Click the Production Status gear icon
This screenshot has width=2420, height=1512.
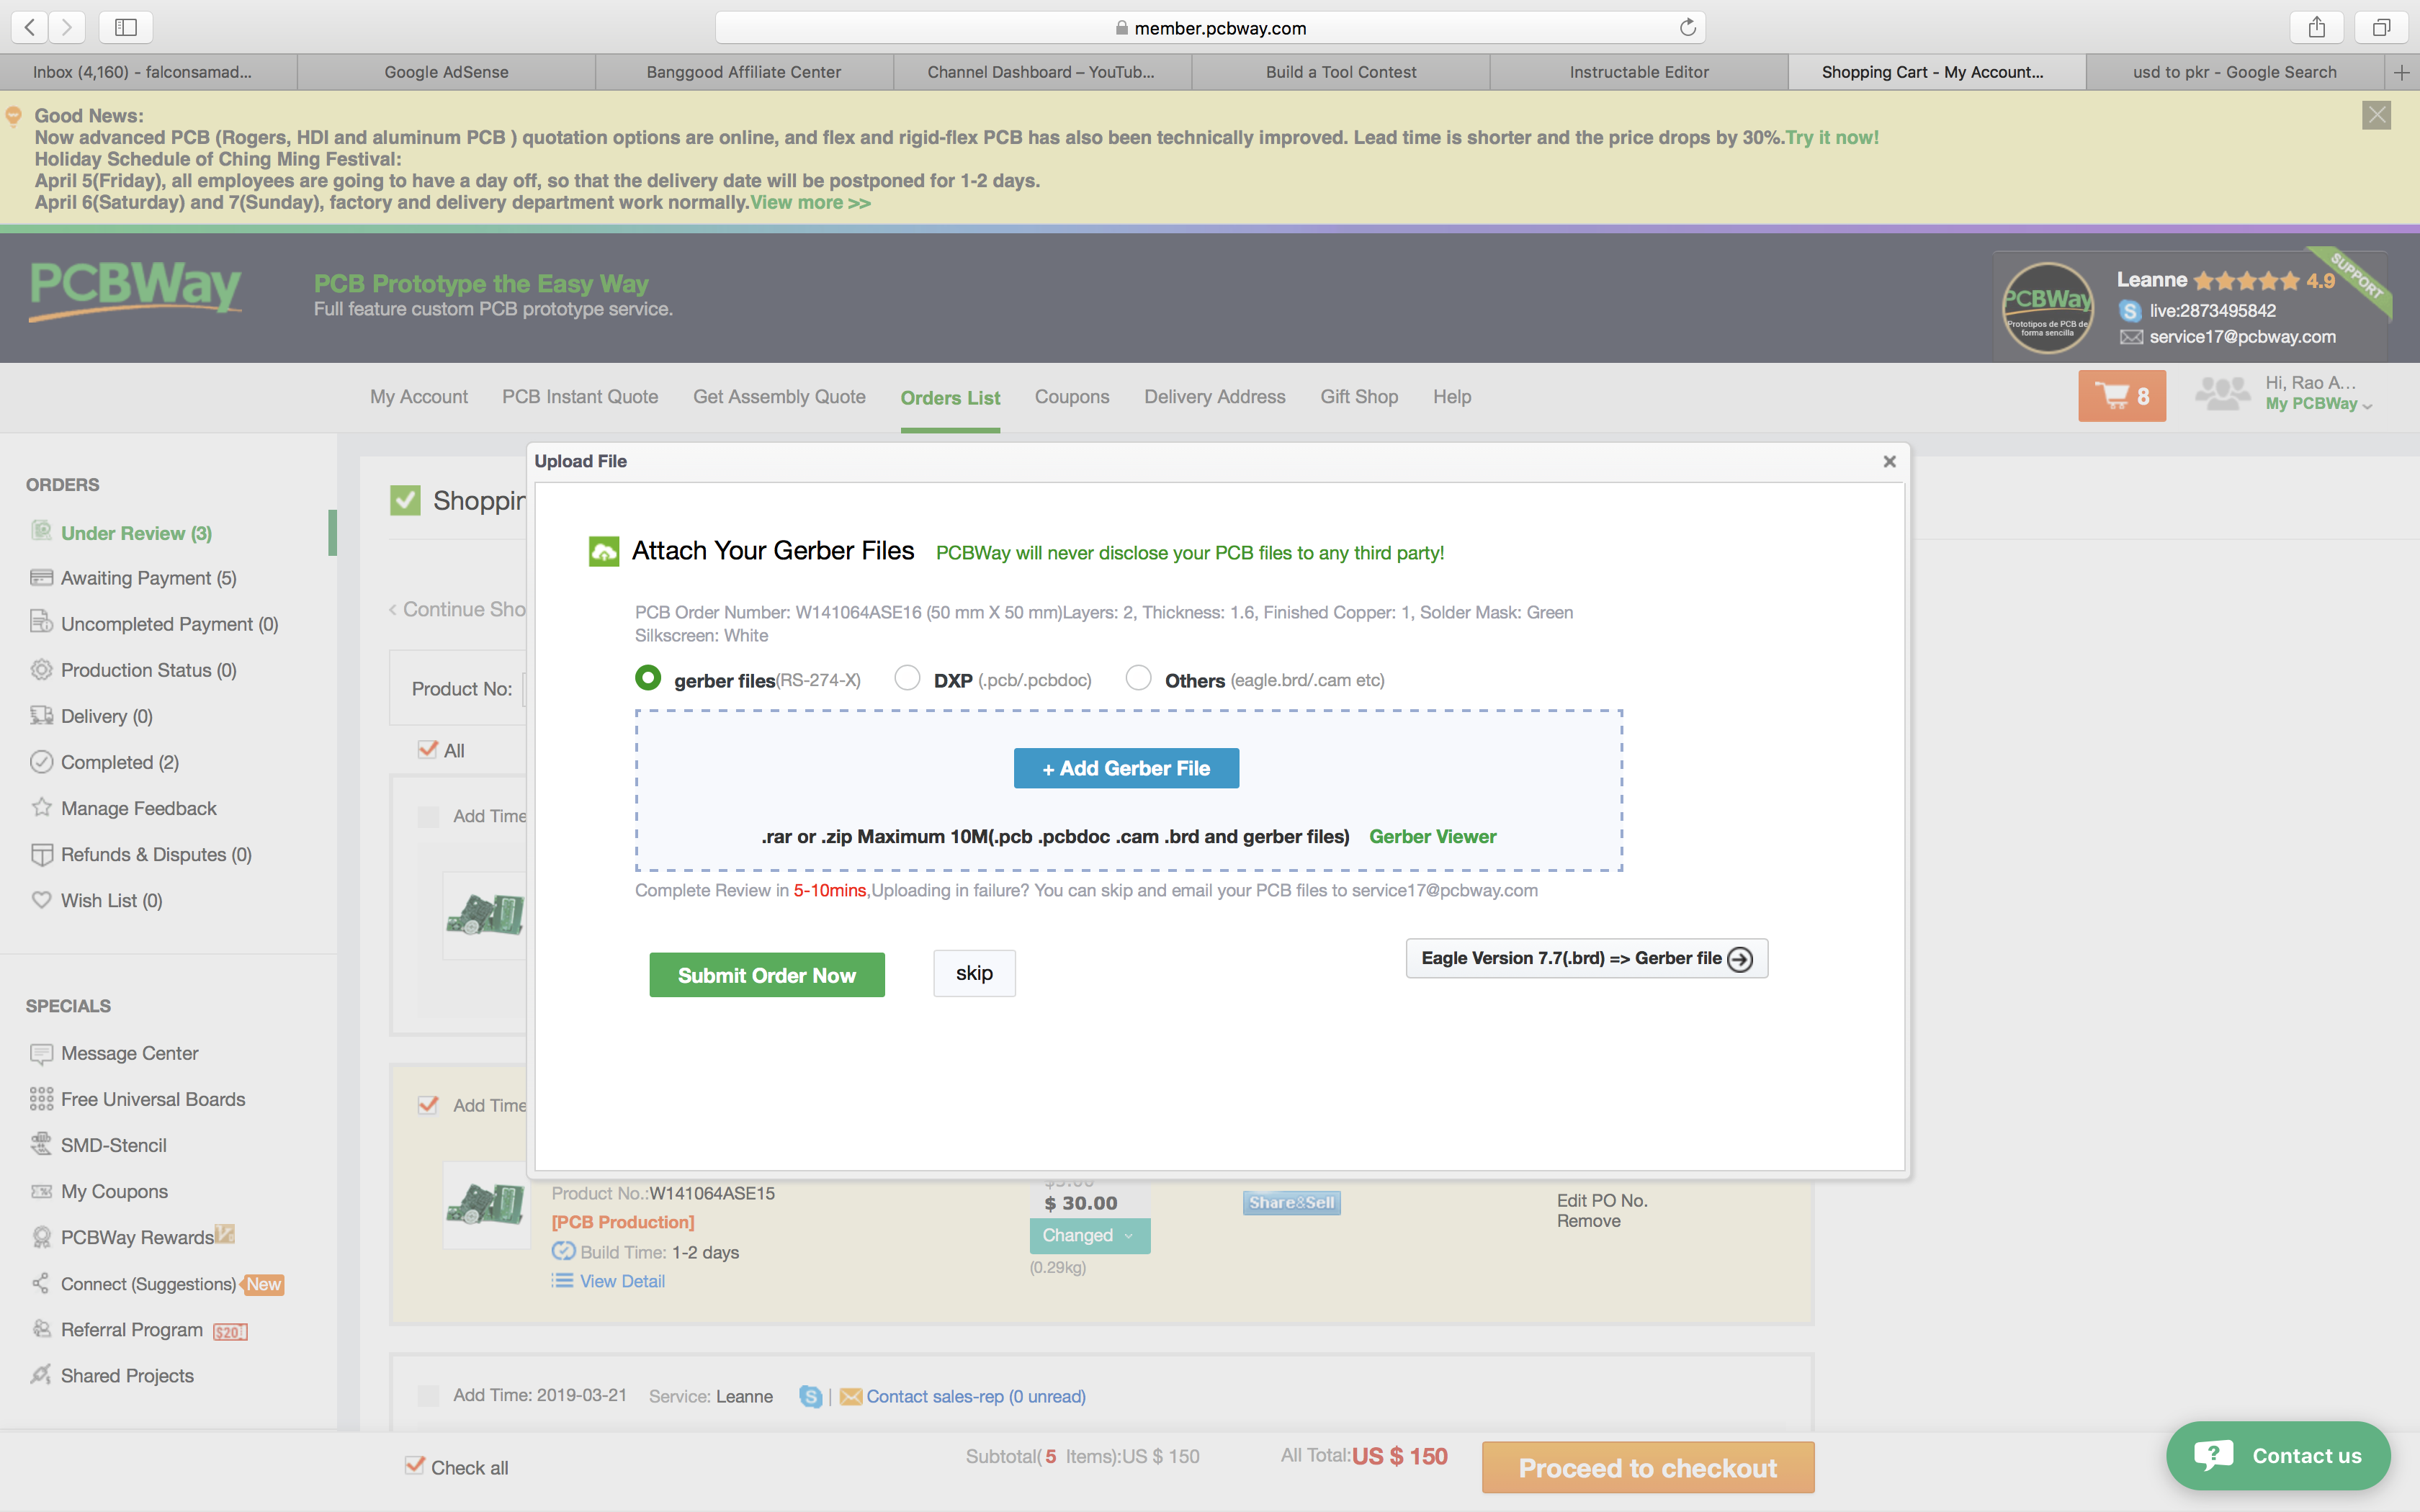[x=41, y=669]
